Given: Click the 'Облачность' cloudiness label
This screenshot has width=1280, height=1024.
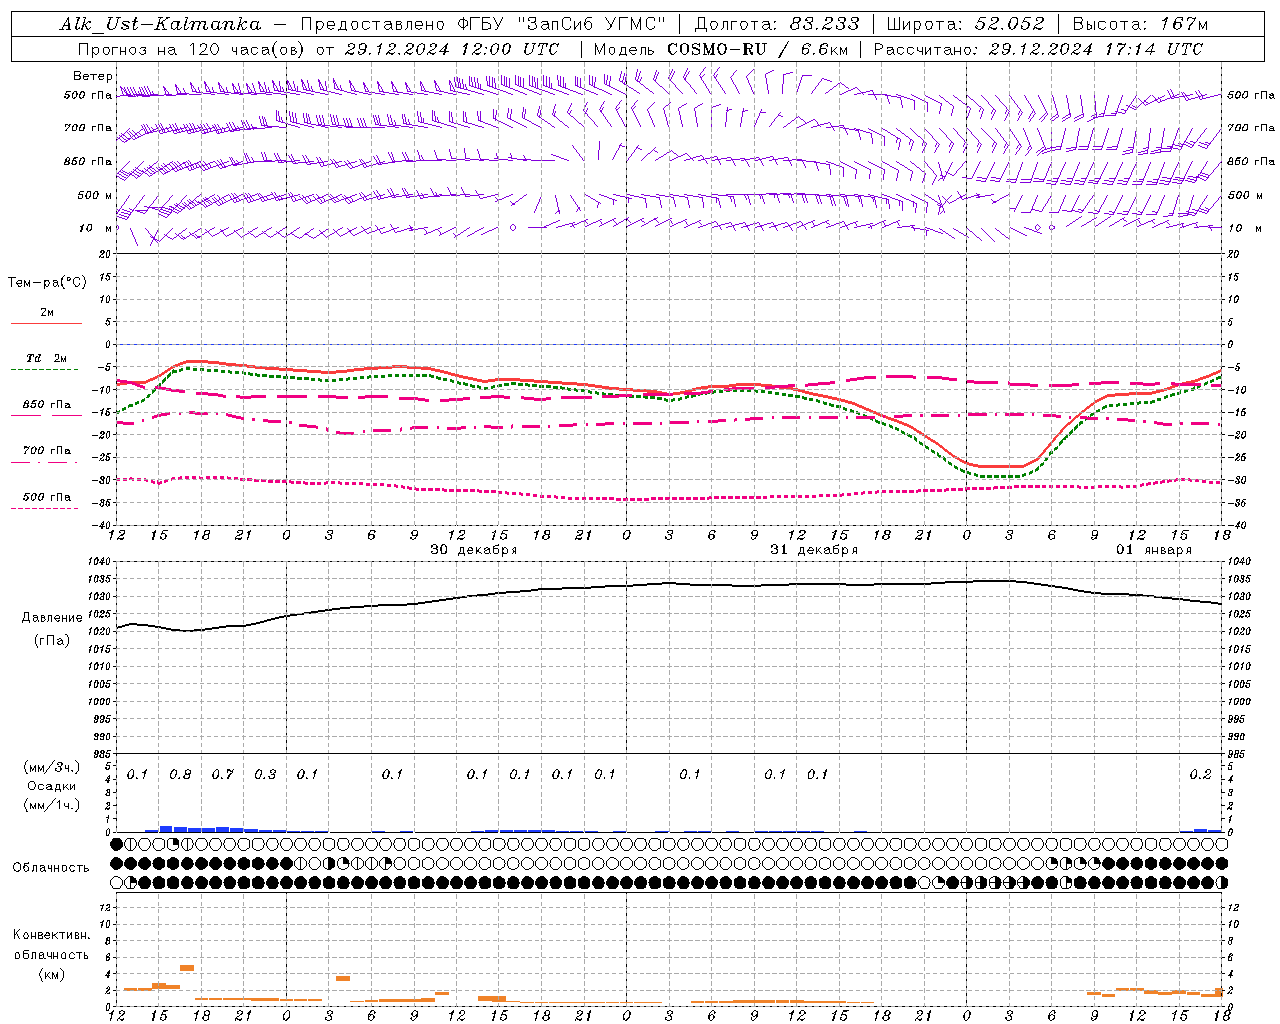Looking at the screenshot, I should (51, 868).
